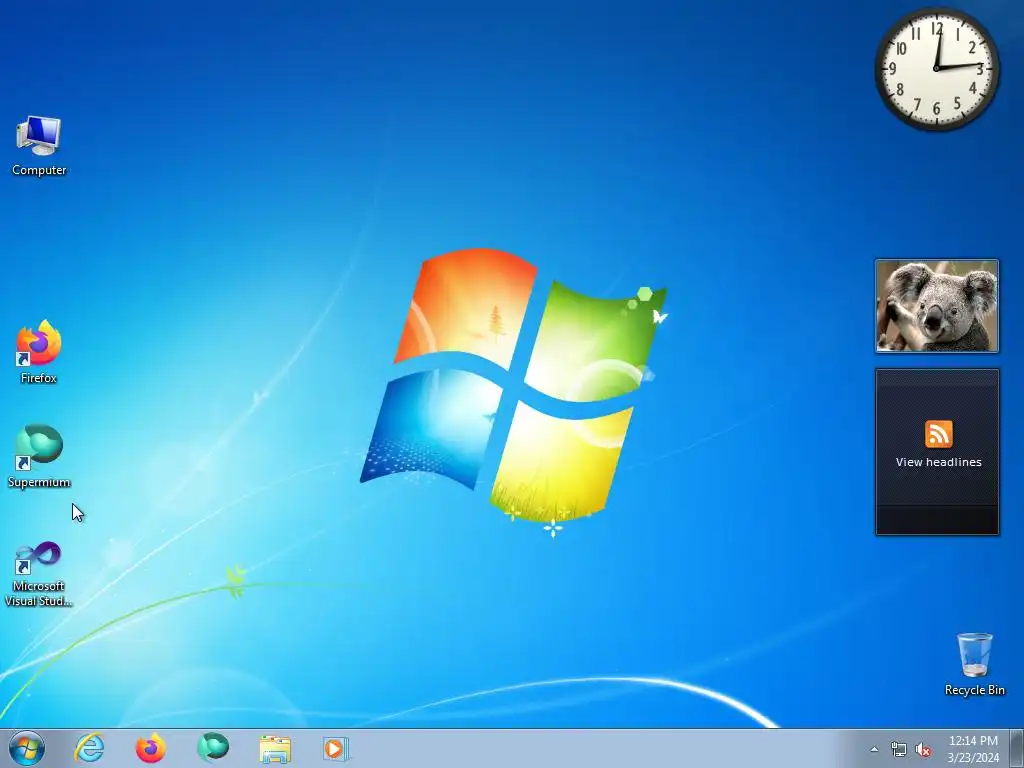Viewport: 1024px width, 768px height.
Task: Select the Computer desktop icon
Action: click(39, 145)
